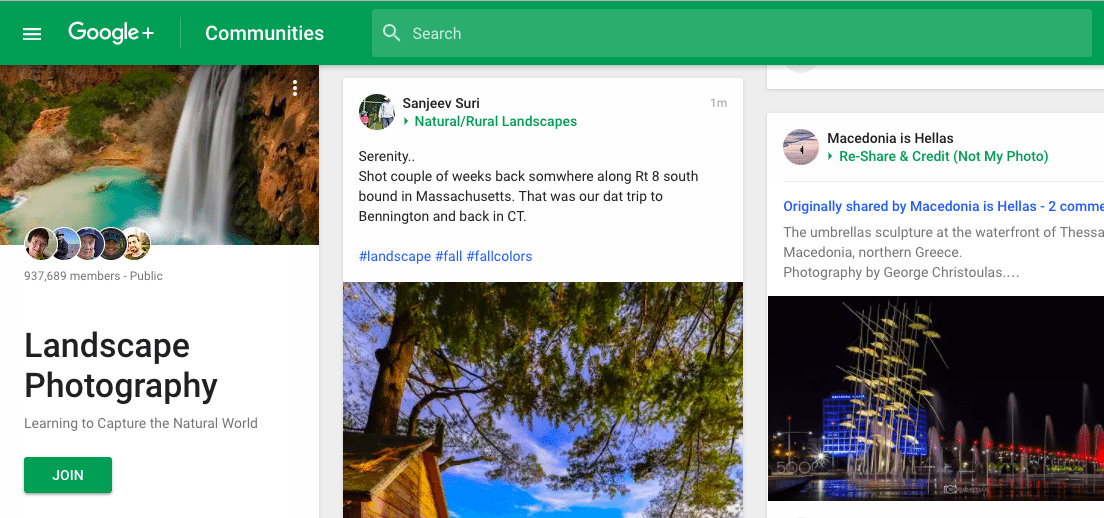
Task: Click the Google+ logo
Action: 111,33
